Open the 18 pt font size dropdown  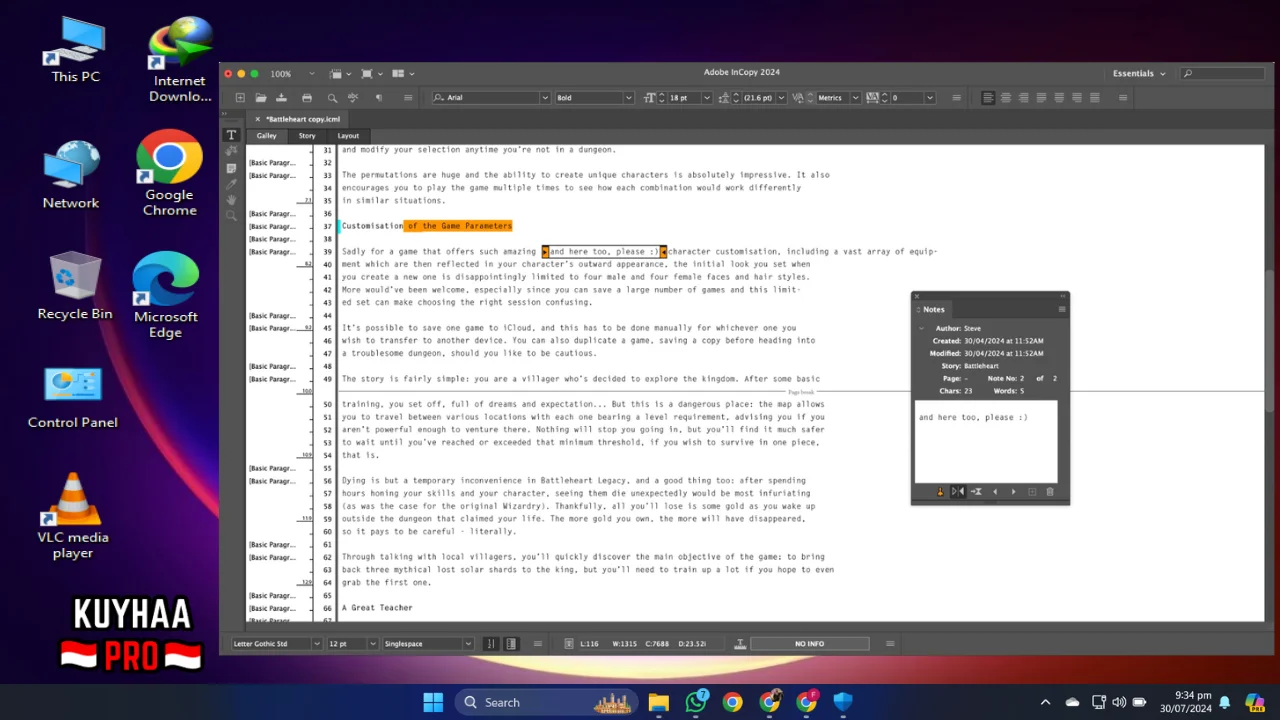[706, 98]
